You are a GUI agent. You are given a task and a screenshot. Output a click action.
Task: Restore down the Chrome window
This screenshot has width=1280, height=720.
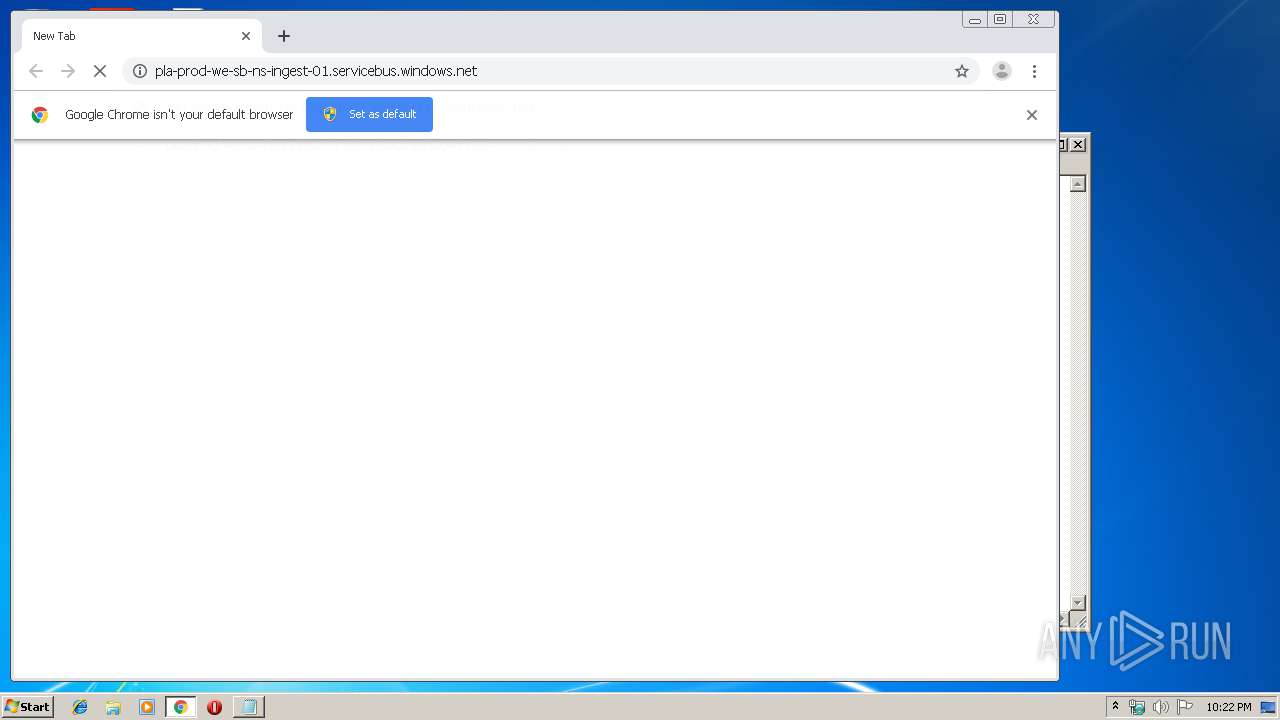click(x=1000, y=19)
